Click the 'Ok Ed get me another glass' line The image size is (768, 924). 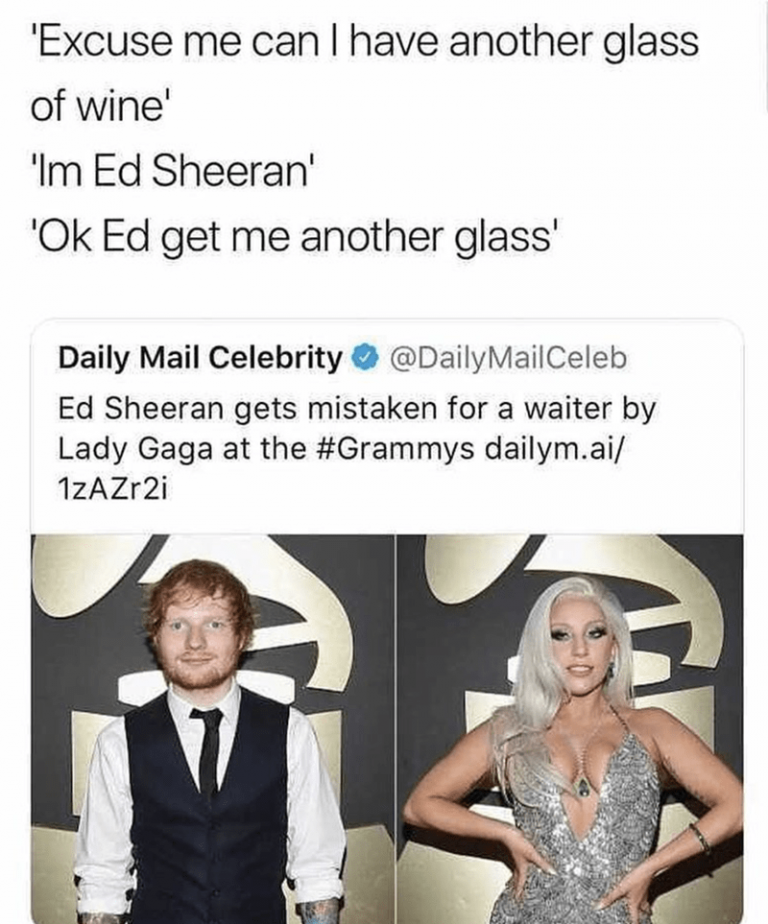click(293, 239)
